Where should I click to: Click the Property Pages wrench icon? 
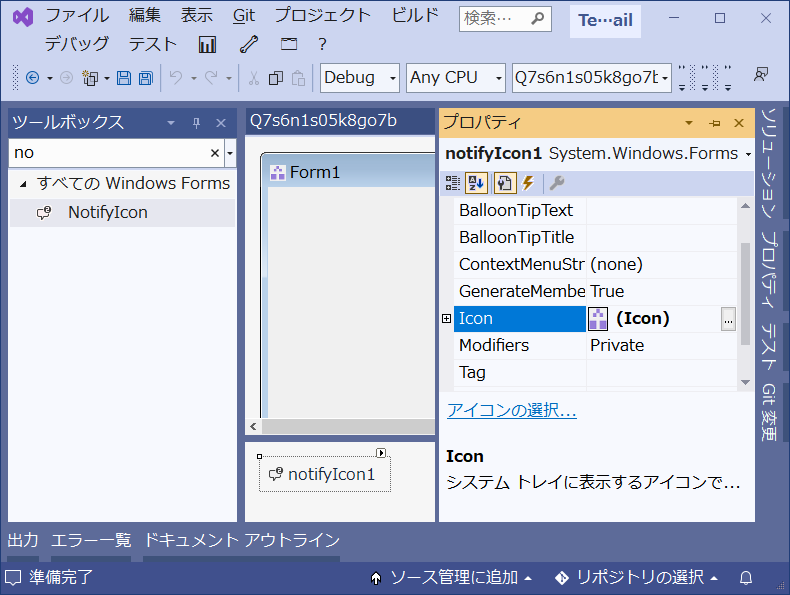pos(557,183)
